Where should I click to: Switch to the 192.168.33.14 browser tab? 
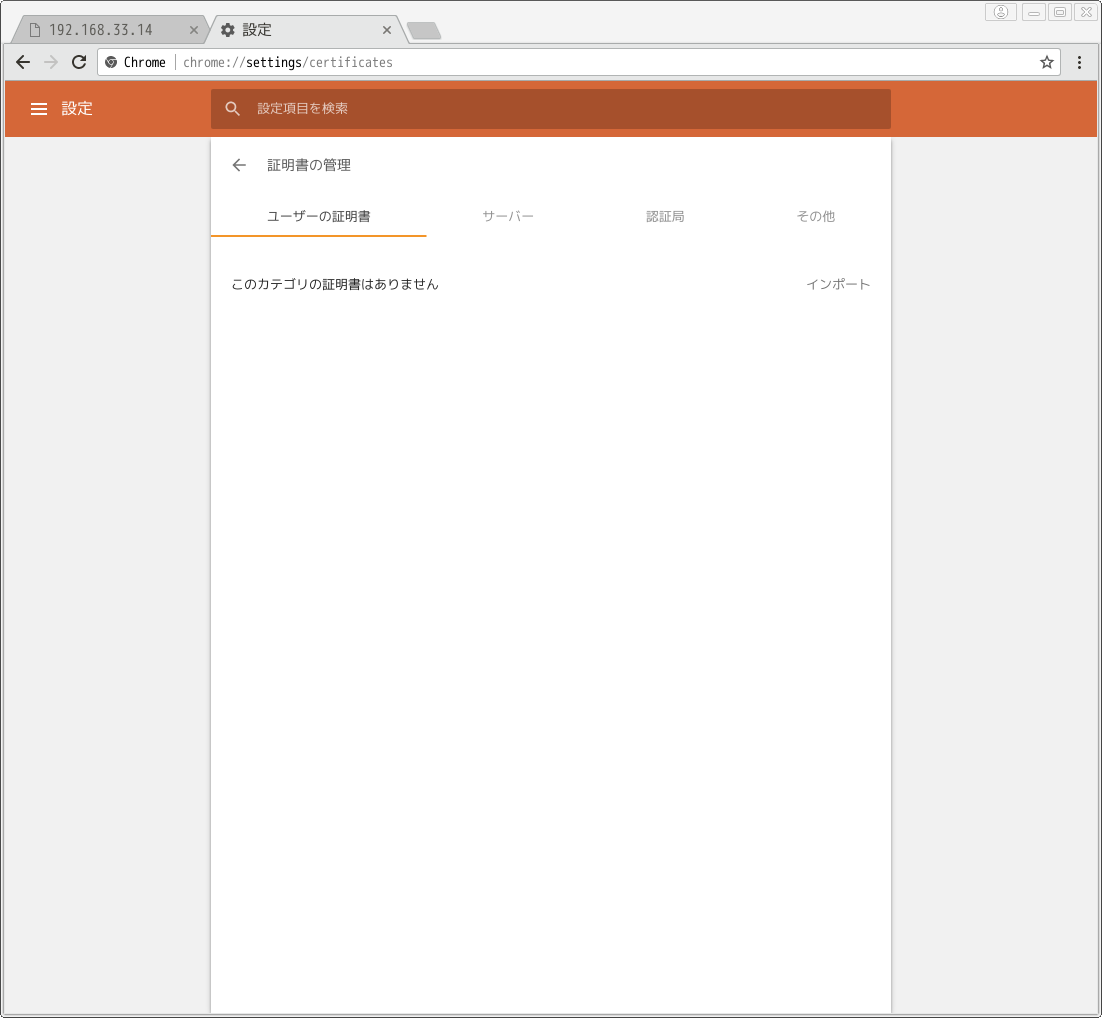(x=100, y=30)
